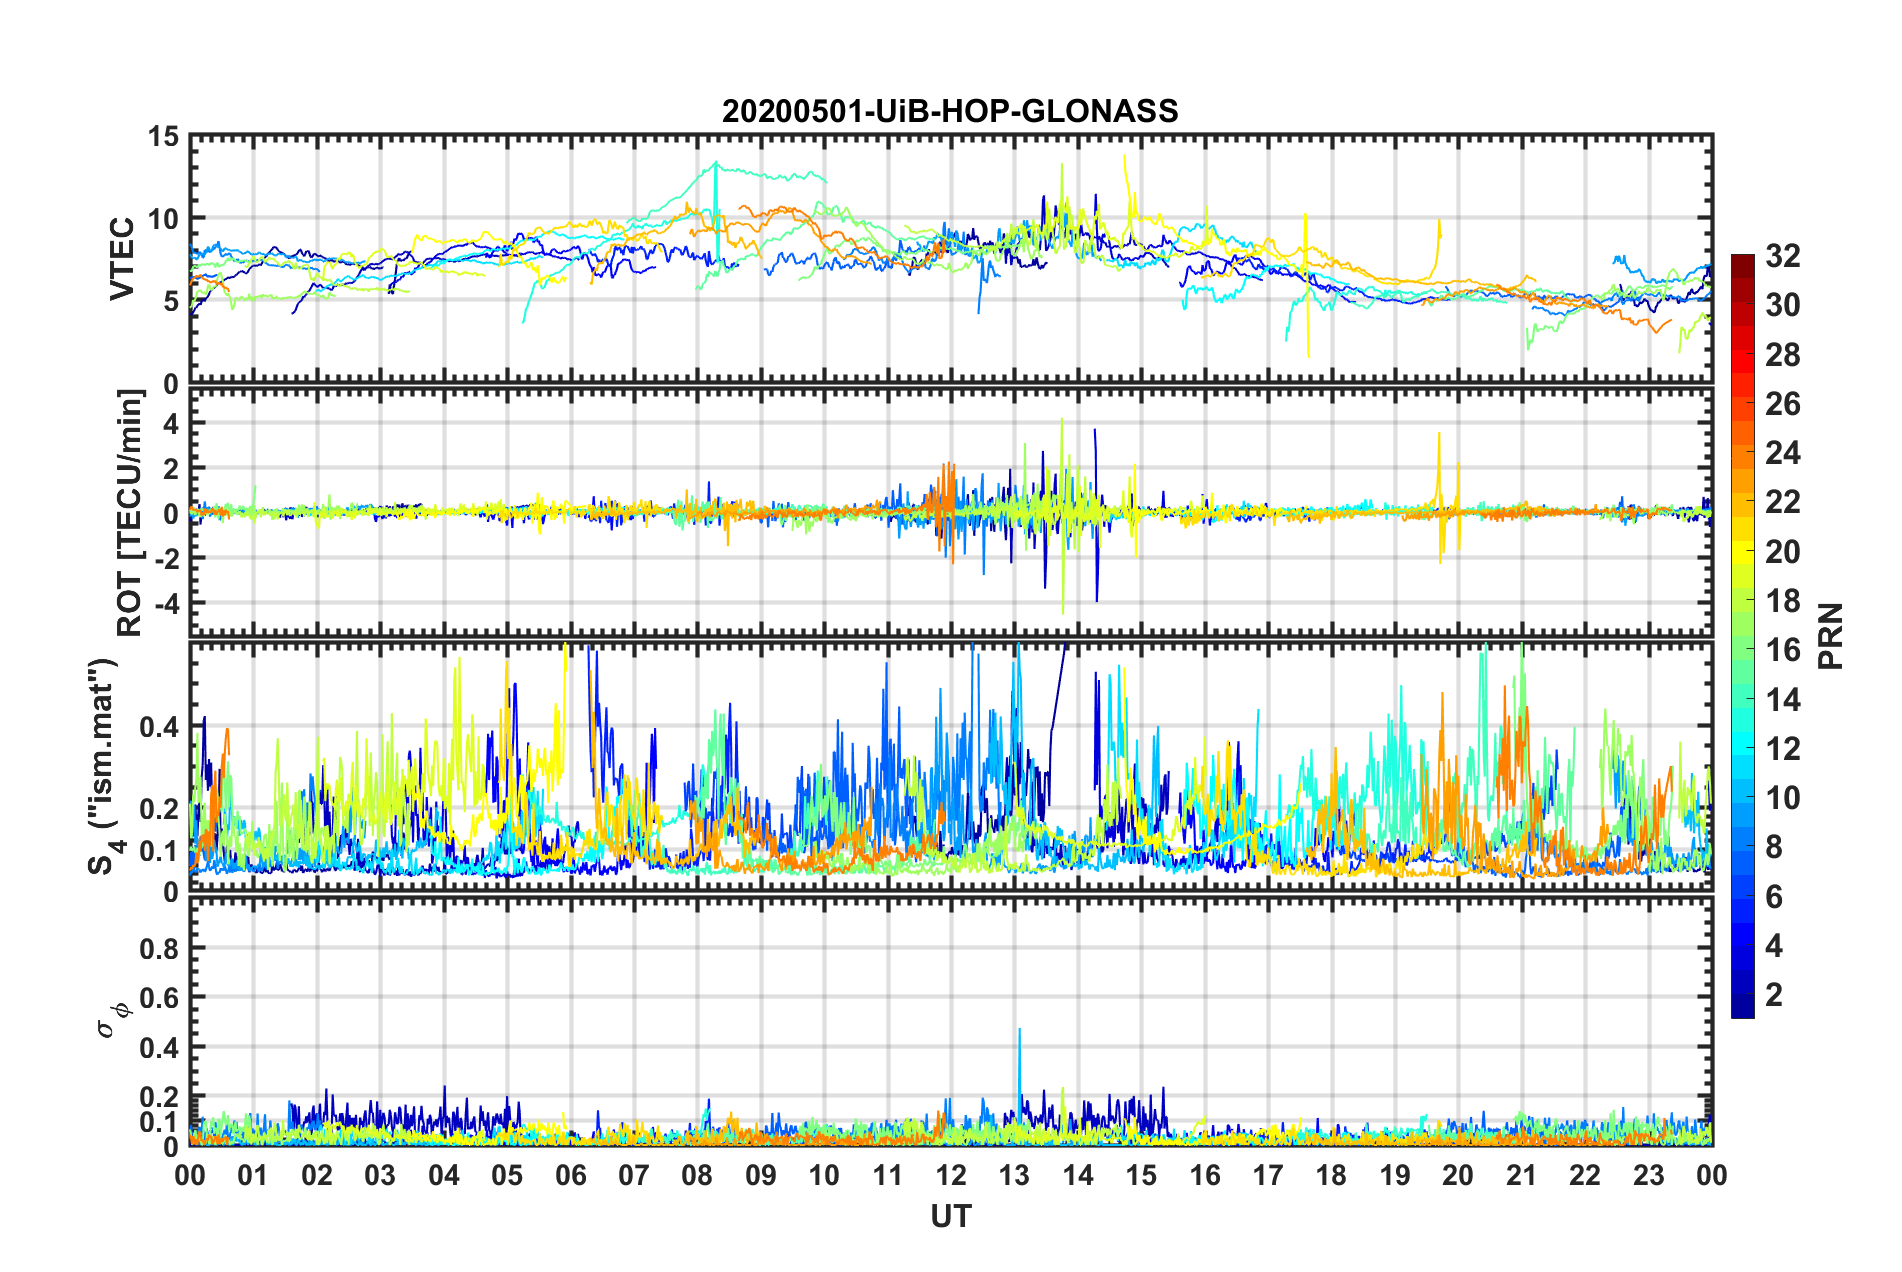The height and width of the screenshot is (1272, 1902).
Task: Click colorbar tick value 16
Action: click(1782, 650)
